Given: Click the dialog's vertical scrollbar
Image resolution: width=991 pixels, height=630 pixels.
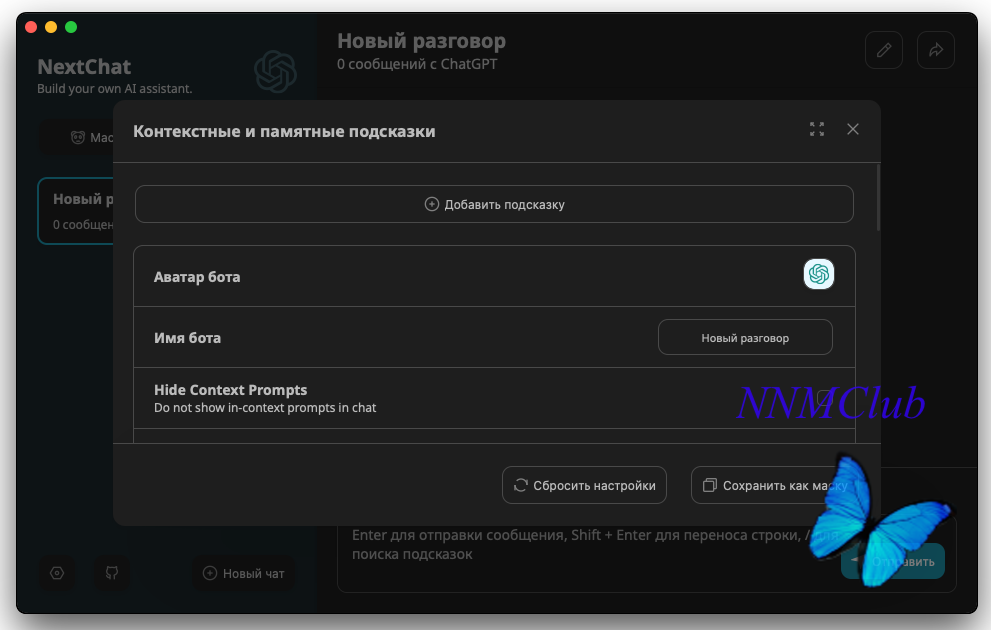Looking at the screenshot, I should coord(878,198).
